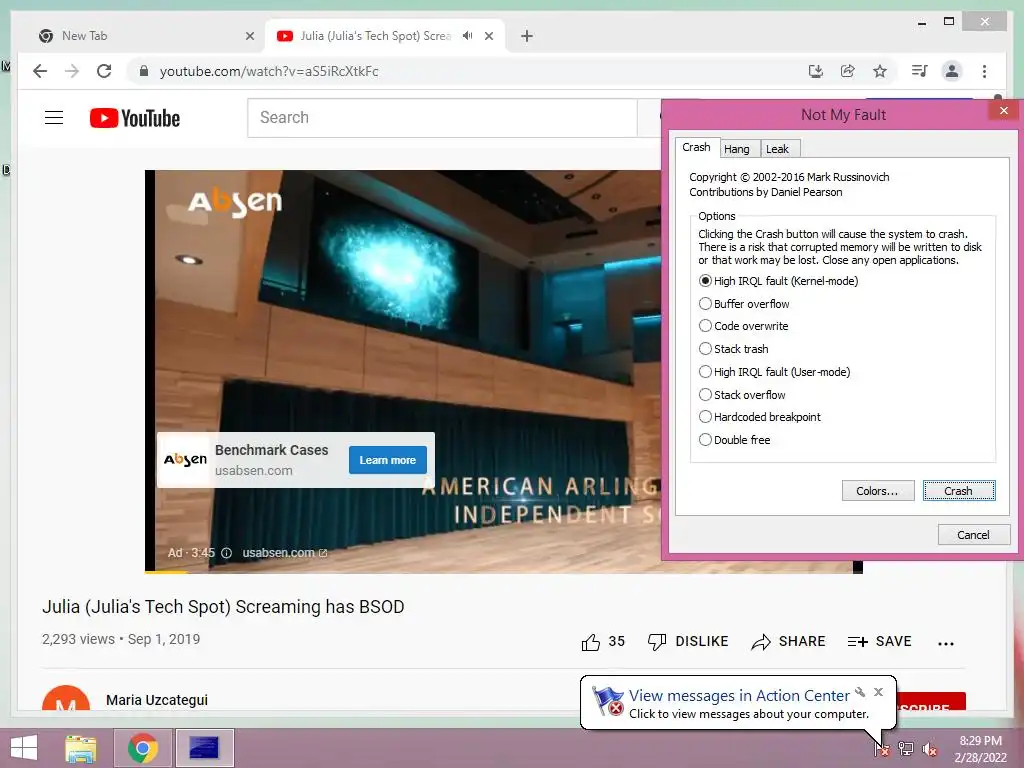Screen dimensions: 1024x768
Task: Bookmark this page with the star icon
Action: 880,71
